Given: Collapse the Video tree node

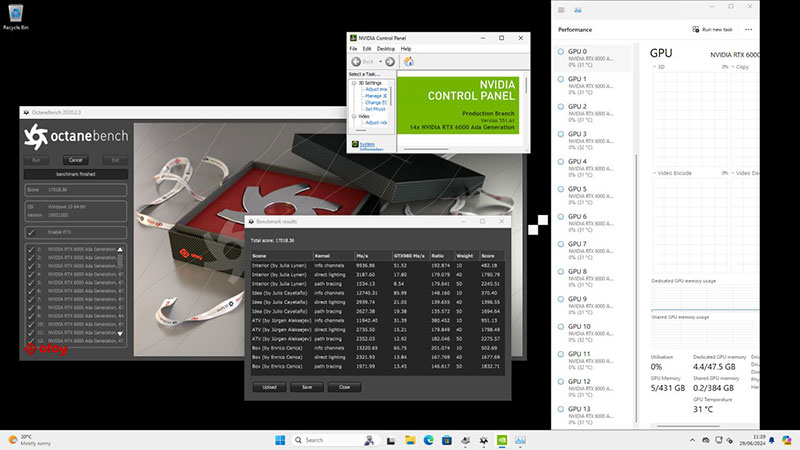Looking at the screenshot, I should tap(352, 115).
